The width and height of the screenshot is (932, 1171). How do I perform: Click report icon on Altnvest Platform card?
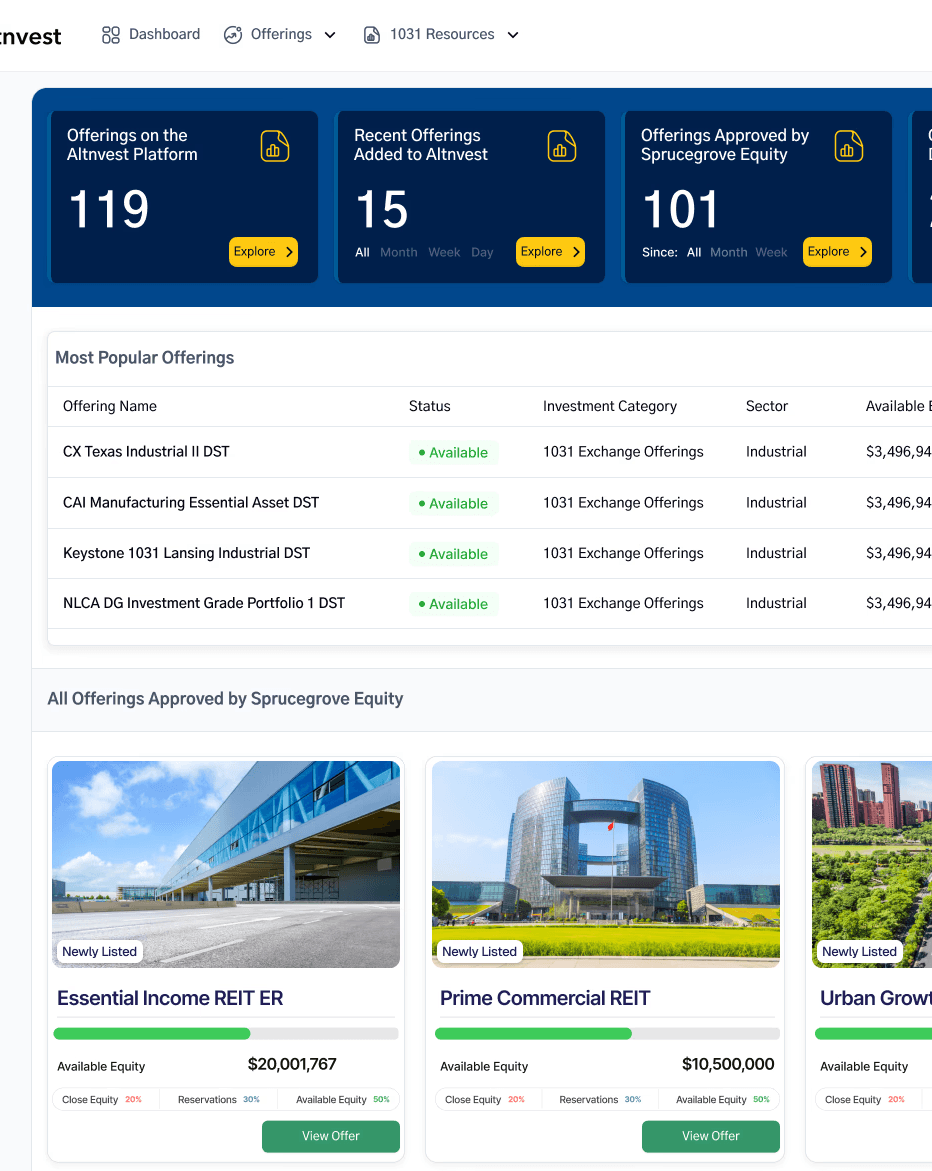[x=274, y=146]
